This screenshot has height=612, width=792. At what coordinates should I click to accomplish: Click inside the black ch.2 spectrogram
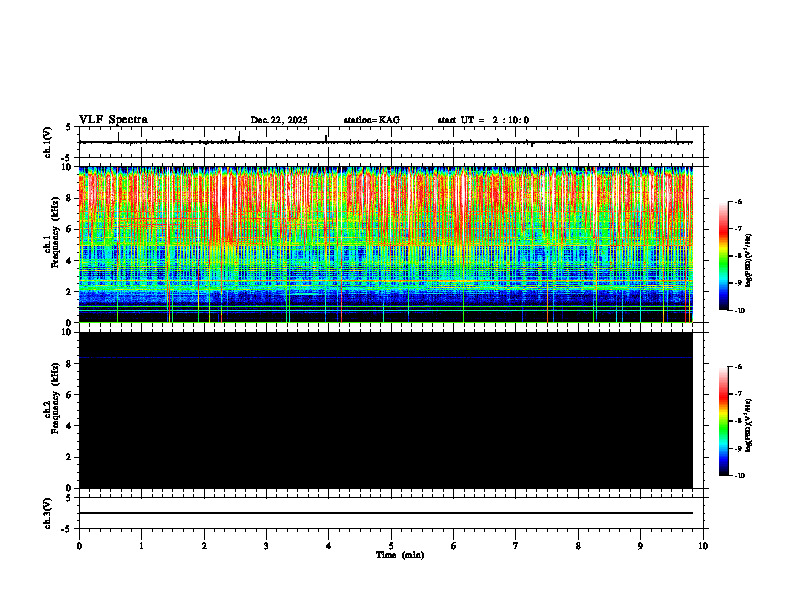tap(386, 410)
